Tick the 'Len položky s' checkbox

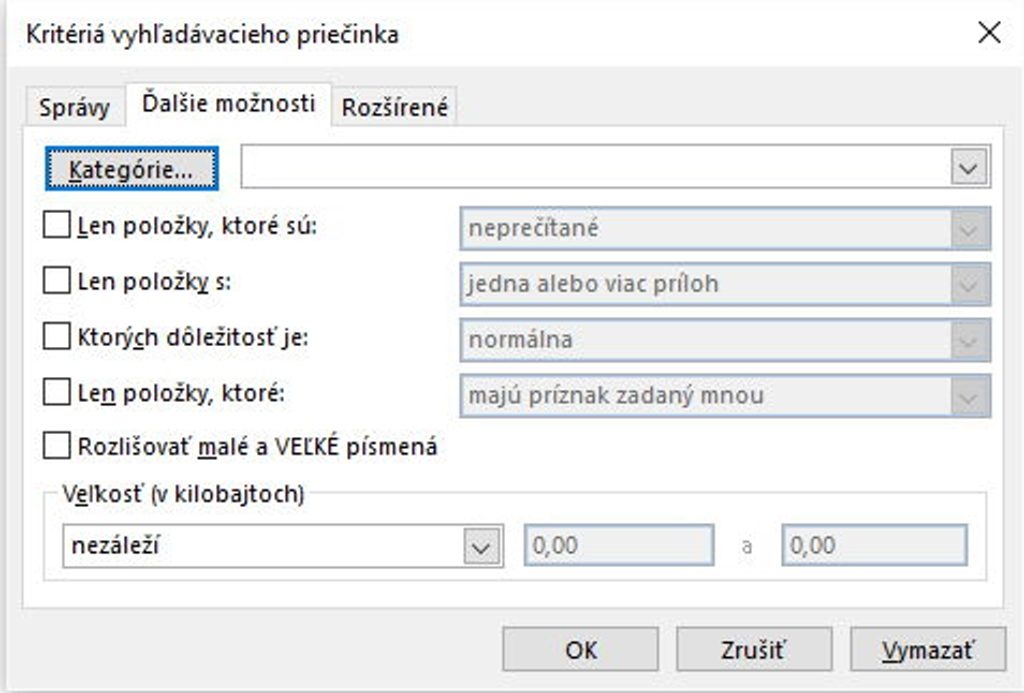[56, 282]
